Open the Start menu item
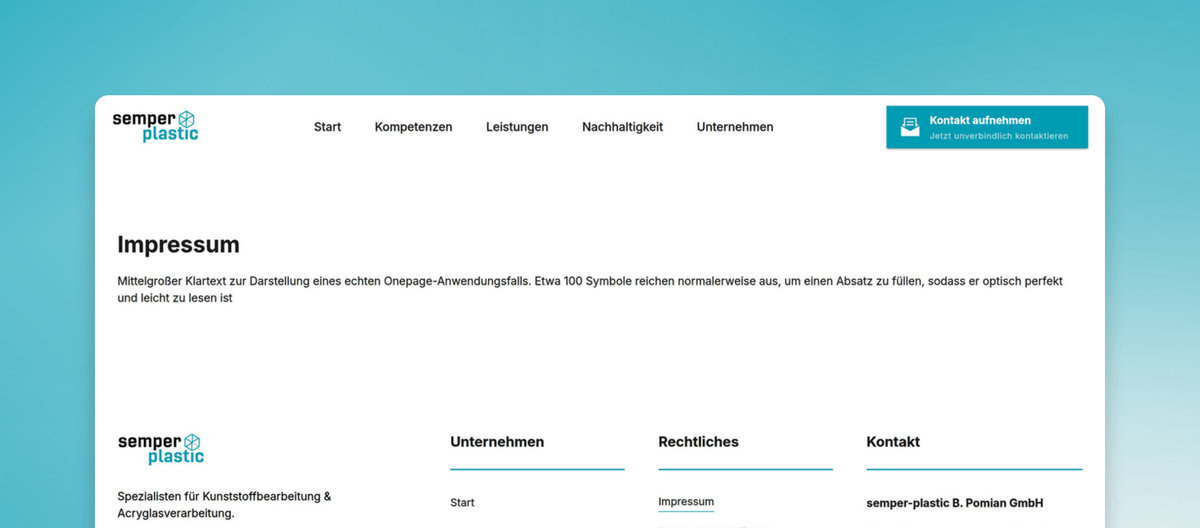1200x528 pixels. click(x=327, y=127)
